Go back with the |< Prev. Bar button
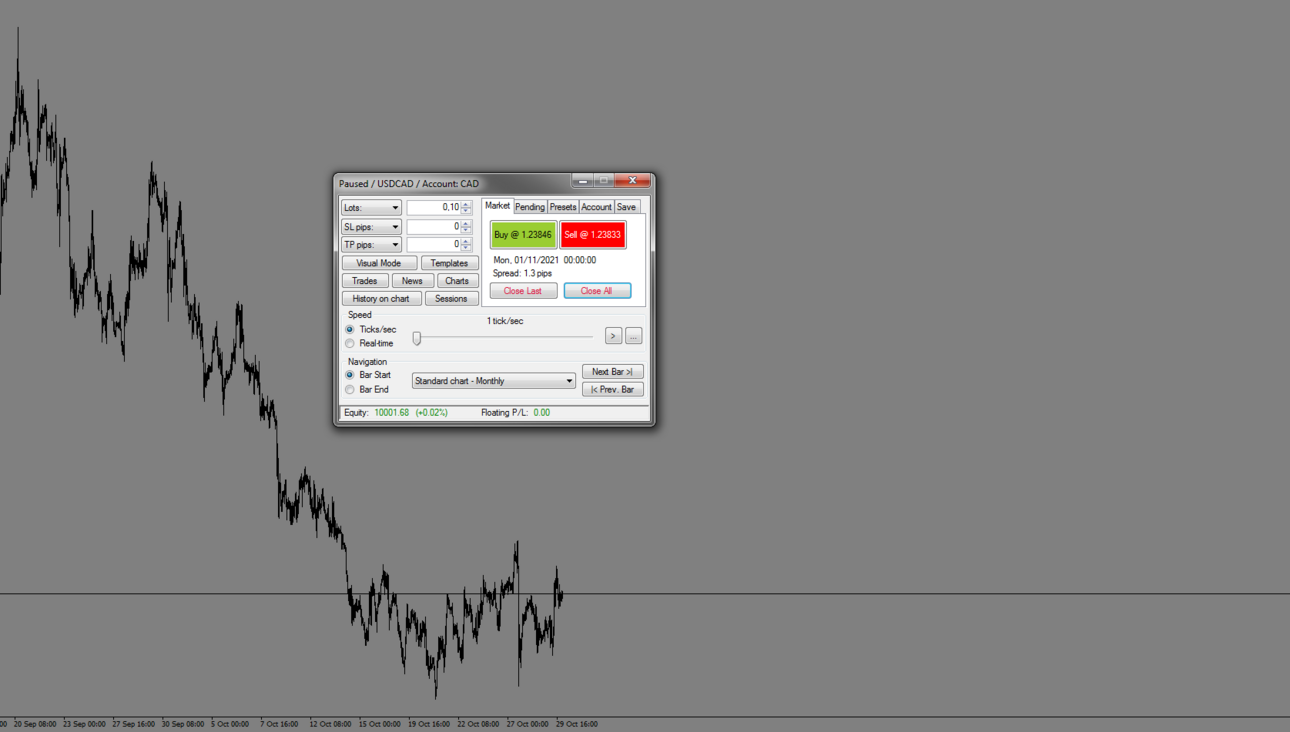The height and width of the screenshot is (732, 1290). (x=613, y=390)
